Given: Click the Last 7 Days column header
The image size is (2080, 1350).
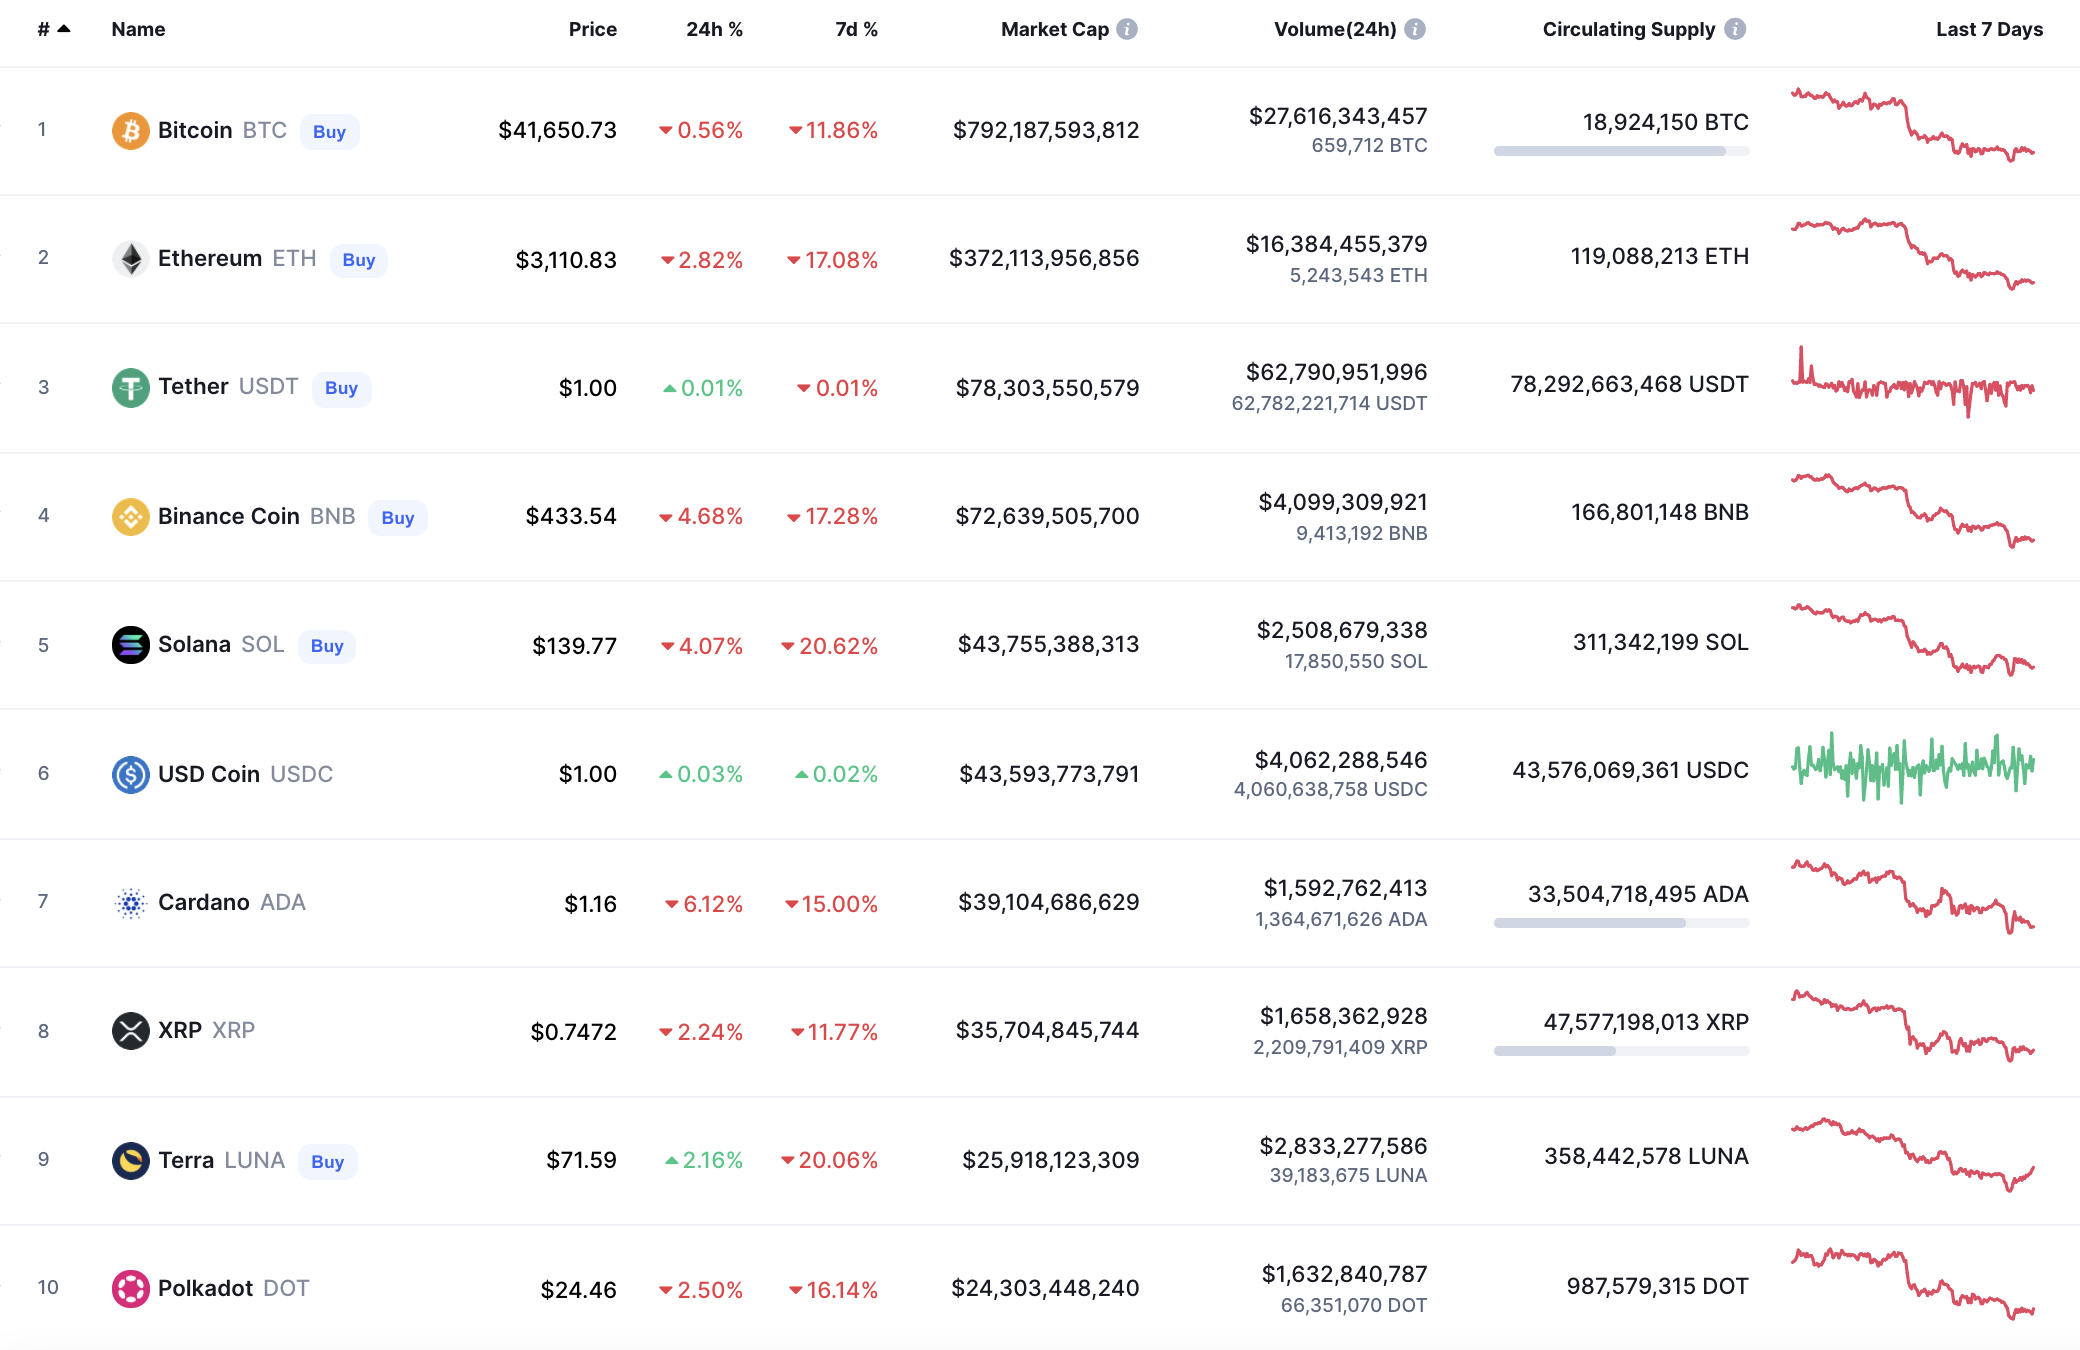Looking at the screenshot, I should click(x=1989, y=29).
